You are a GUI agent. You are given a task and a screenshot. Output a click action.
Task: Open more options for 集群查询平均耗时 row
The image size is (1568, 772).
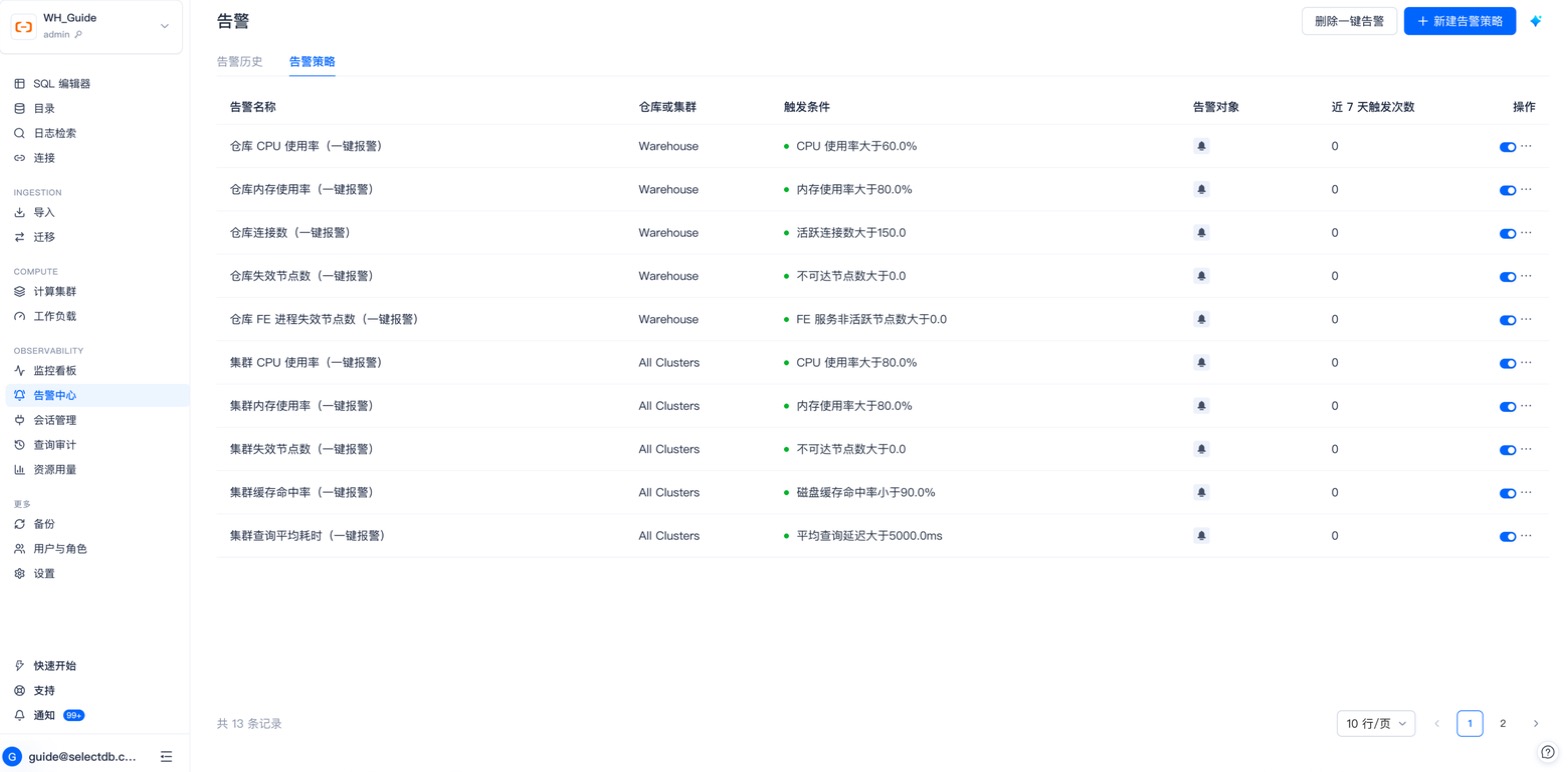pos(1526,536)
